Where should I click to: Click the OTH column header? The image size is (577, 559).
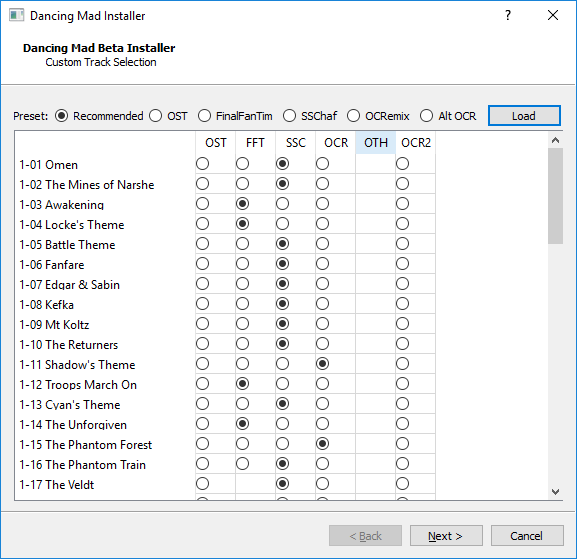(376, 143)
